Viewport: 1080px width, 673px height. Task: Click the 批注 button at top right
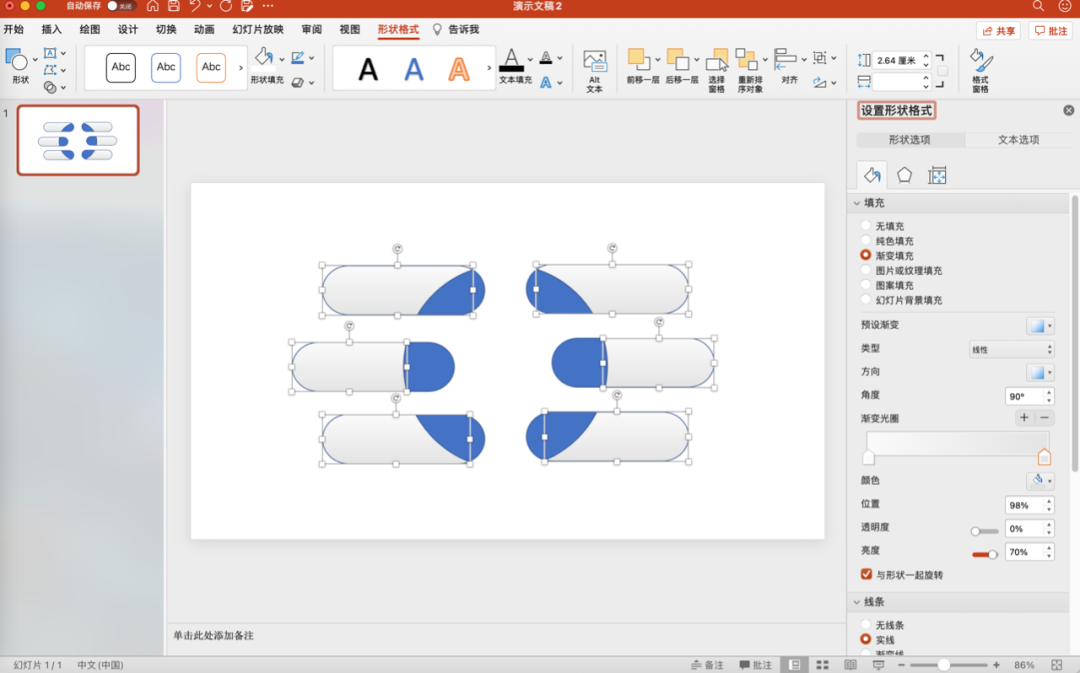(x=1051, y=31)
